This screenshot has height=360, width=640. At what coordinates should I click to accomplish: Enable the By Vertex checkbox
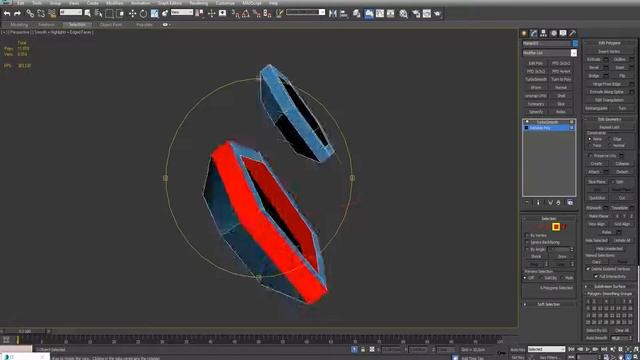click(527, 236)
